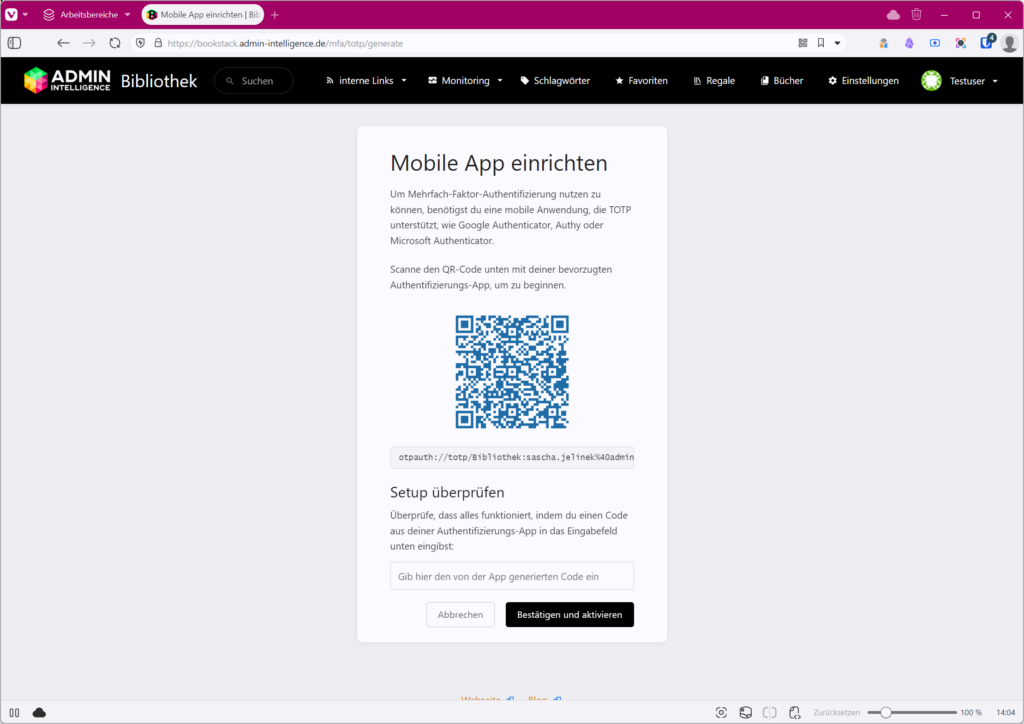
Task: Click the synced tabs cloud icon
Action: click(891, 14)
